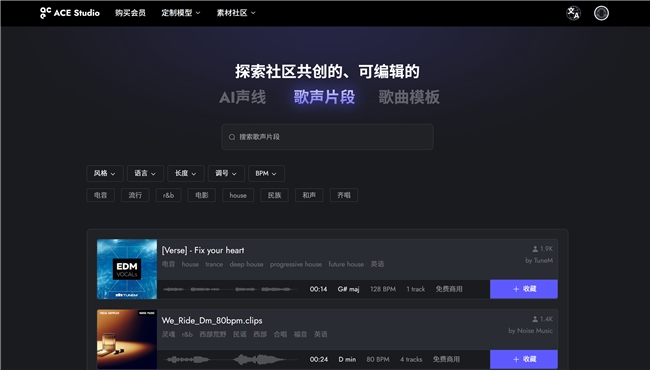Click the 西部荒野 tag on We_Ride_Dm_80bpm

(213, 334)
